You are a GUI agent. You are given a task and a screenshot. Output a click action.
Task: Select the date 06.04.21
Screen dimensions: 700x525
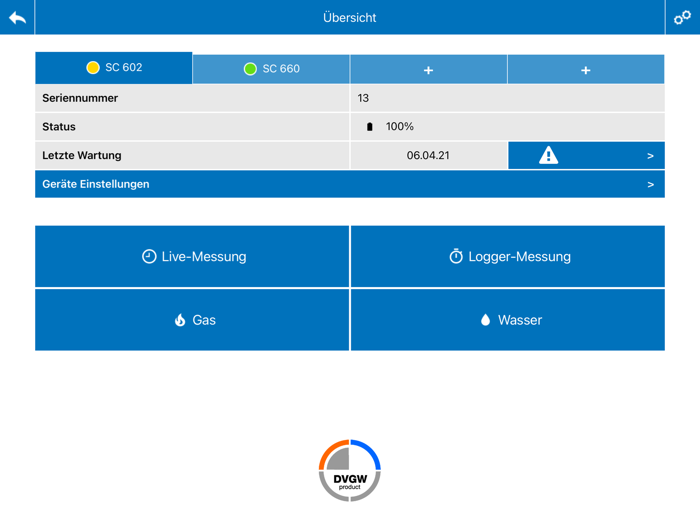click(x=428, y=155)
